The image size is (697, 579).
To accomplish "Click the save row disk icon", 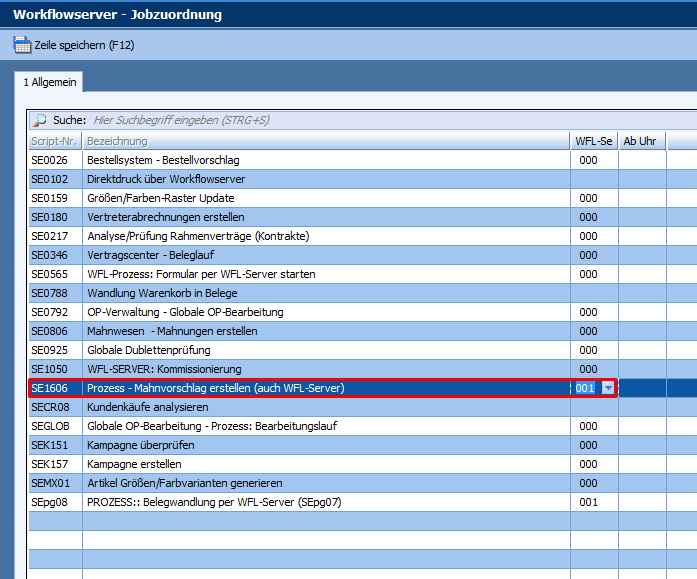I will (x=21, y=45).
